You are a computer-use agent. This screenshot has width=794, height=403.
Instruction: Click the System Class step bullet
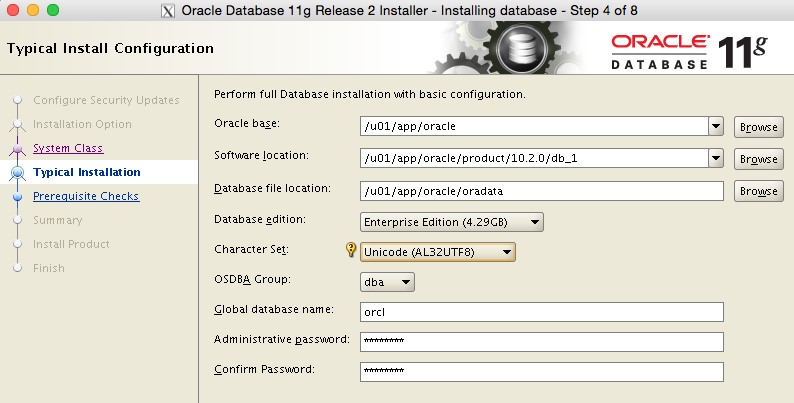coord(18,148)
